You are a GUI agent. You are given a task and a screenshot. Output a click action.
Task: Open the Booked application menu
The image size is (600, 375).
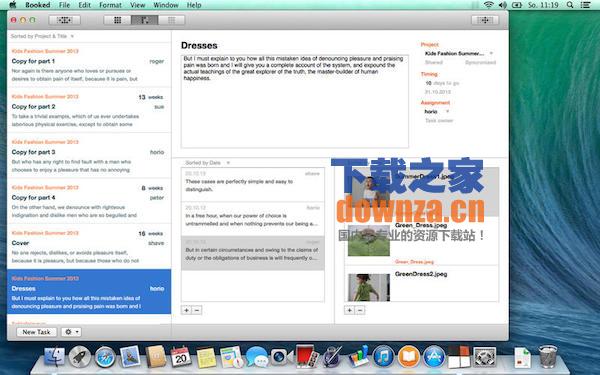pos(38,5)
